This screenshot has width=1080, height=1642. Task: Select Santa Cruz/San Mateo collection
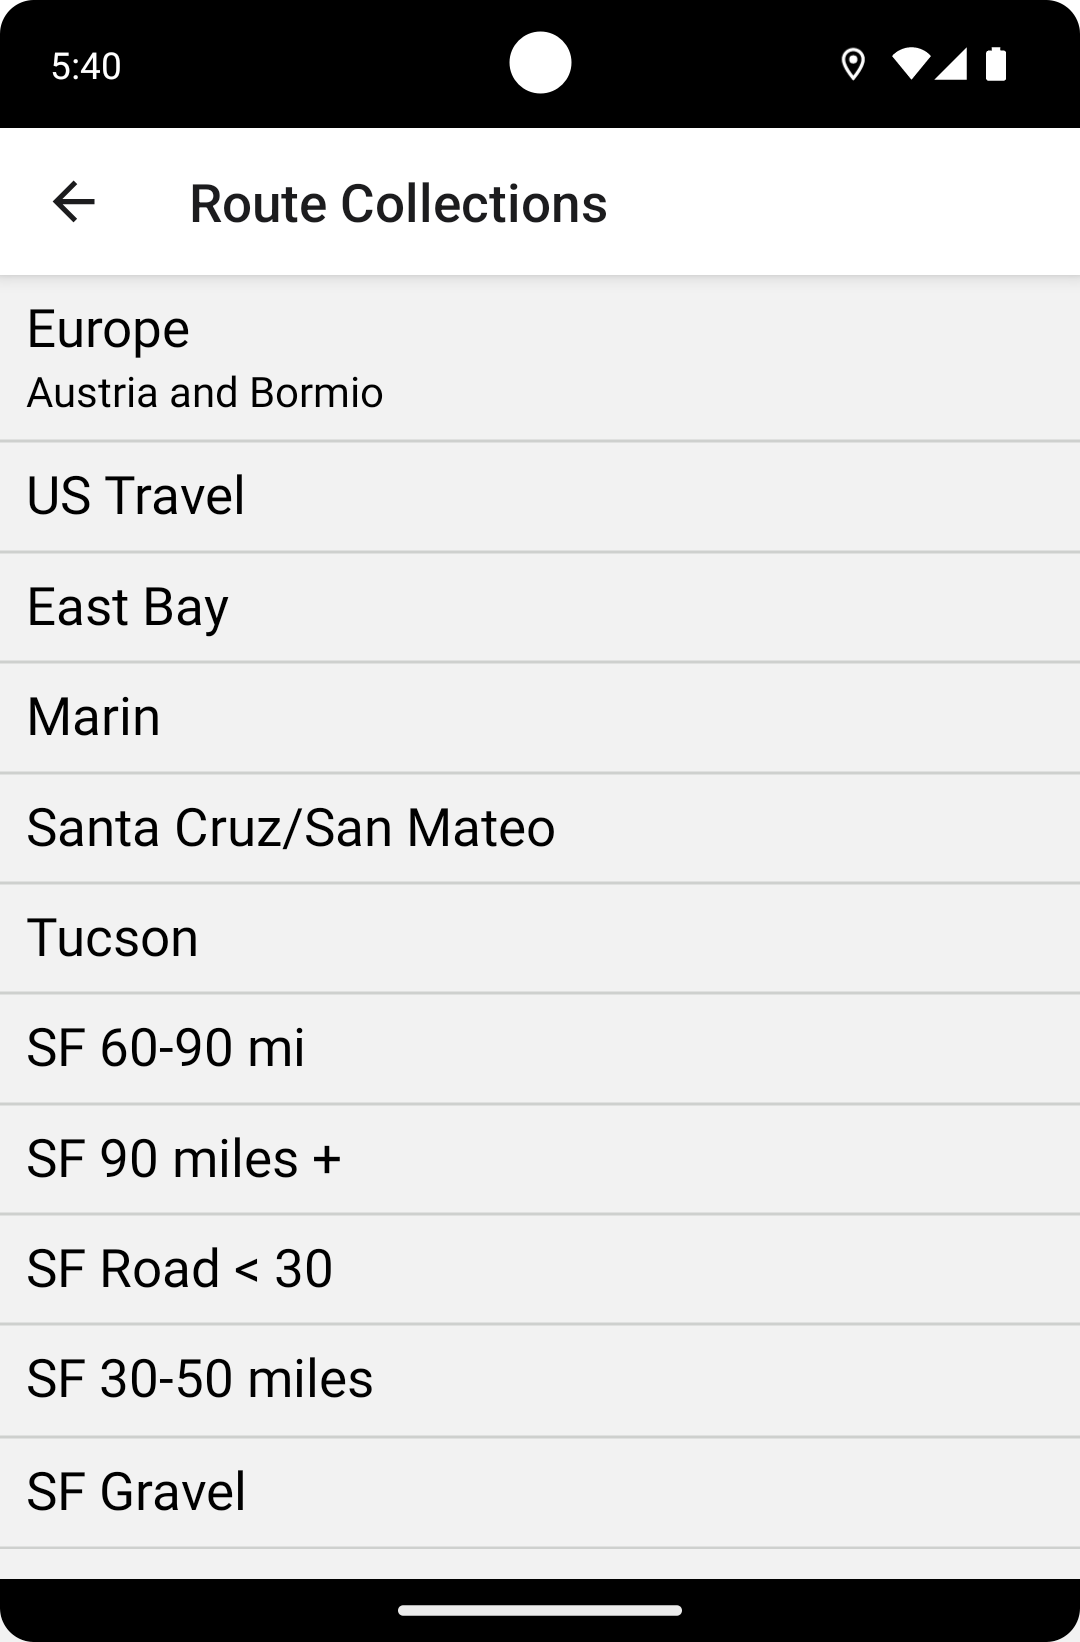pyautogui.click(x=540, y=828)
